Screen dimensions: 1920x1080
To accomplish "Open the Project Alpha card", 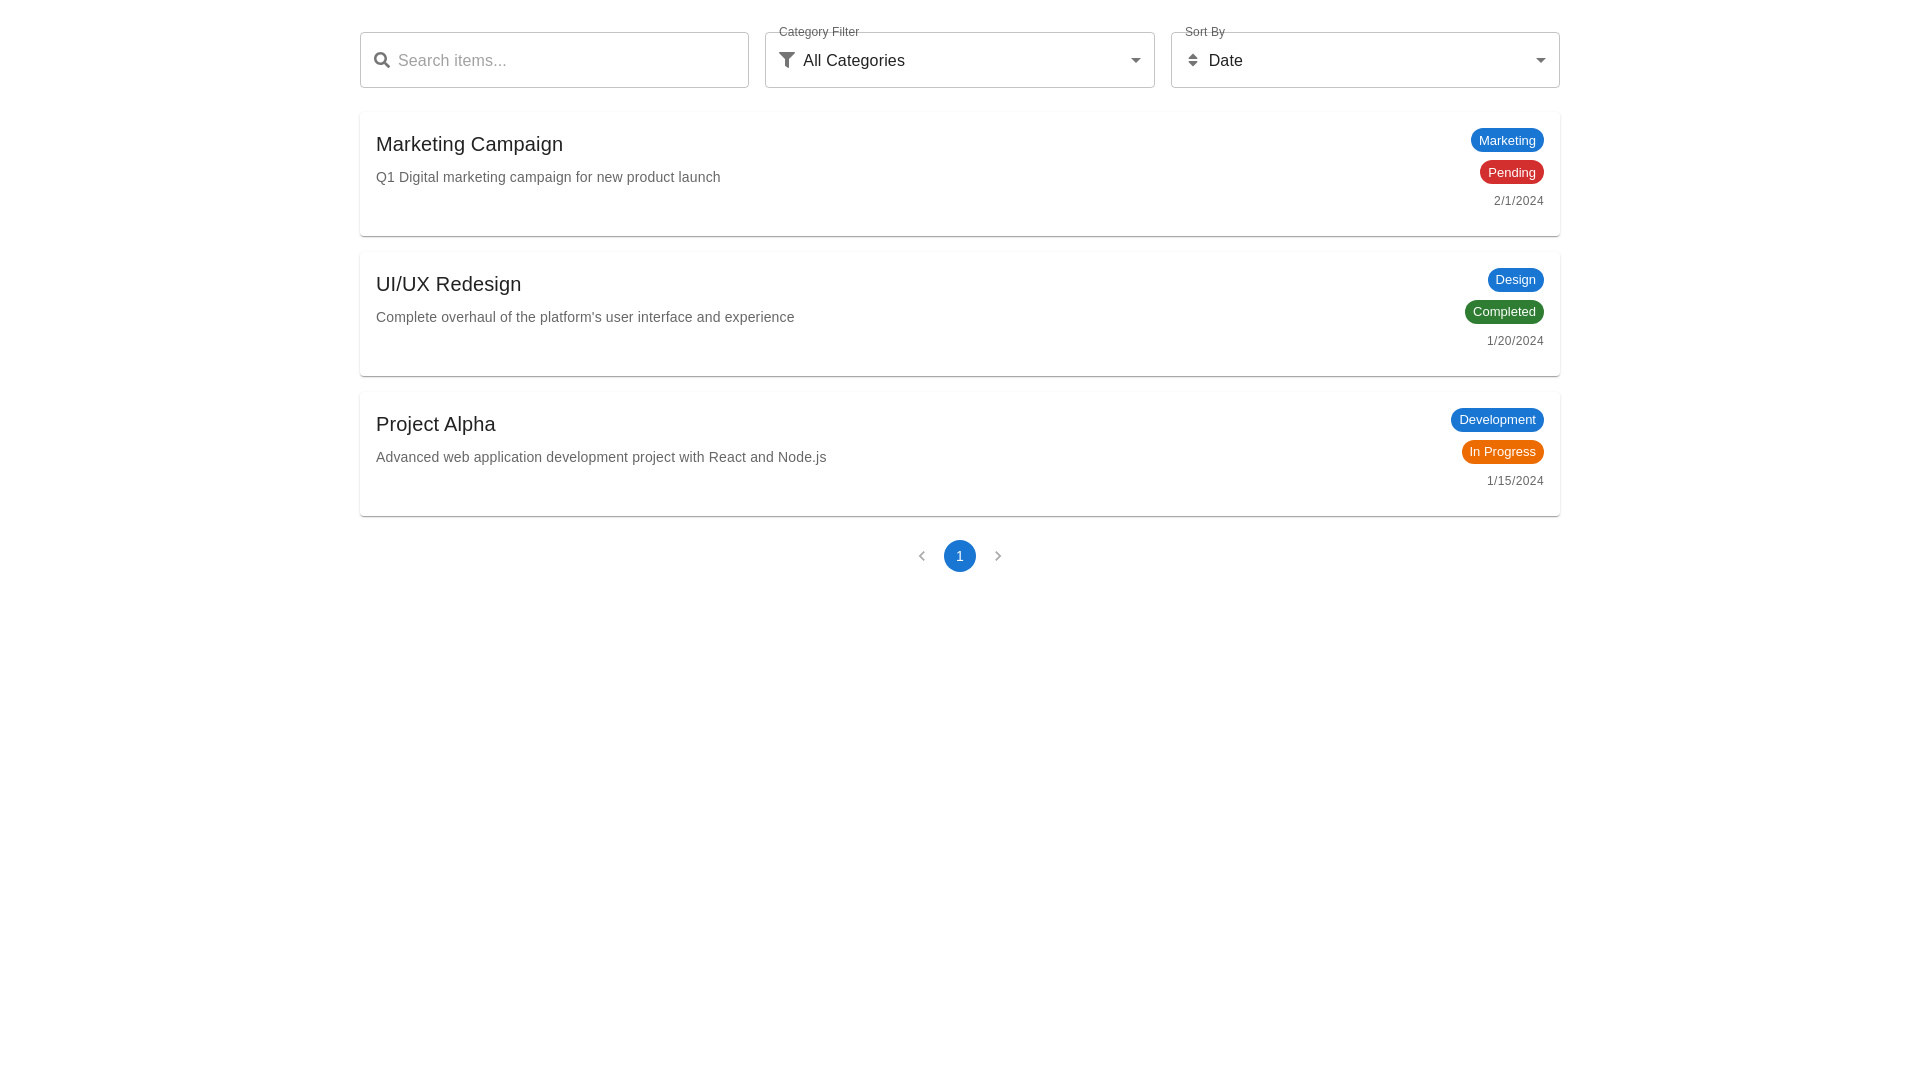I will tap(435, 424).
